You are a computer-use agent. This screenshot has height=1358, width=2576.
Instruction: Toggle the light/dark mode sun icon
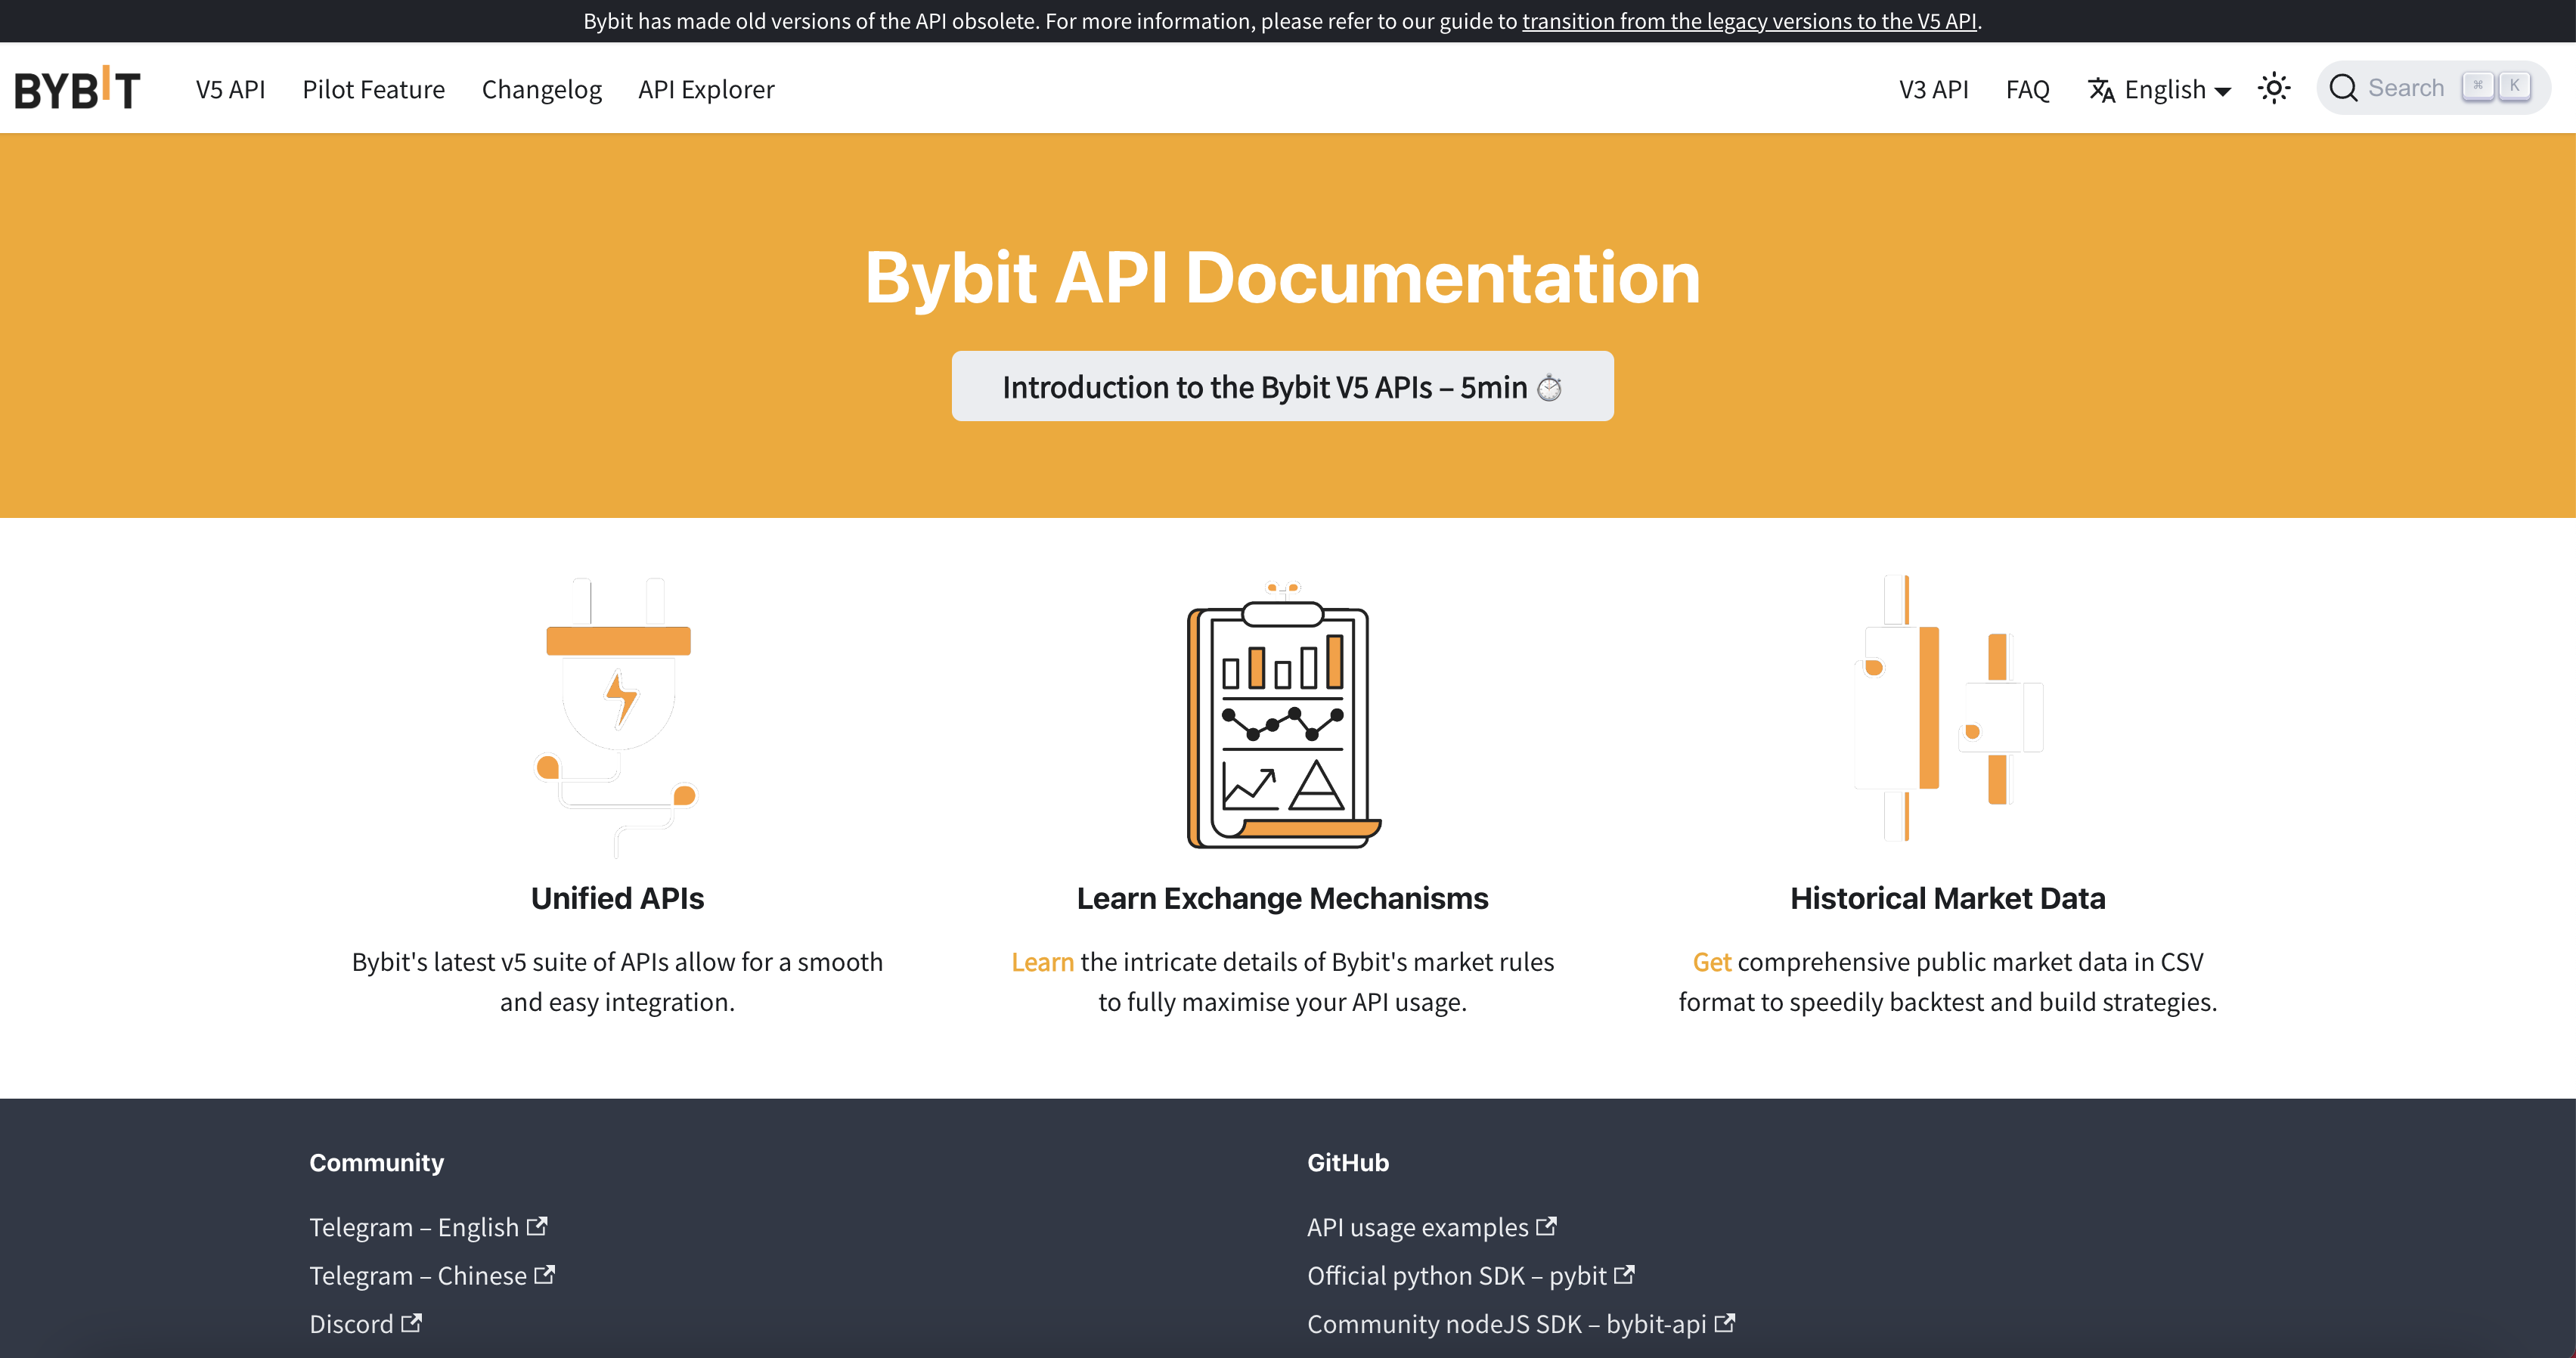click(2274, 88)
